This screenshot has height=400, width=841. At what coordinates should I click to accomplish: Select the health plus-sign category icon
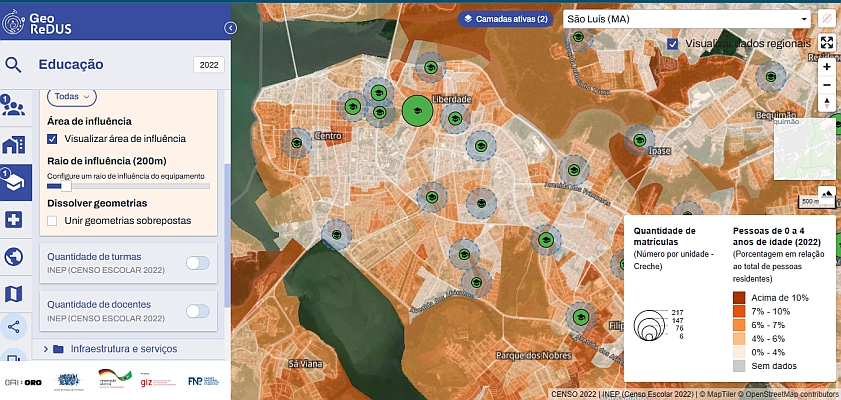pyautogui.click(x=14, y=220)
